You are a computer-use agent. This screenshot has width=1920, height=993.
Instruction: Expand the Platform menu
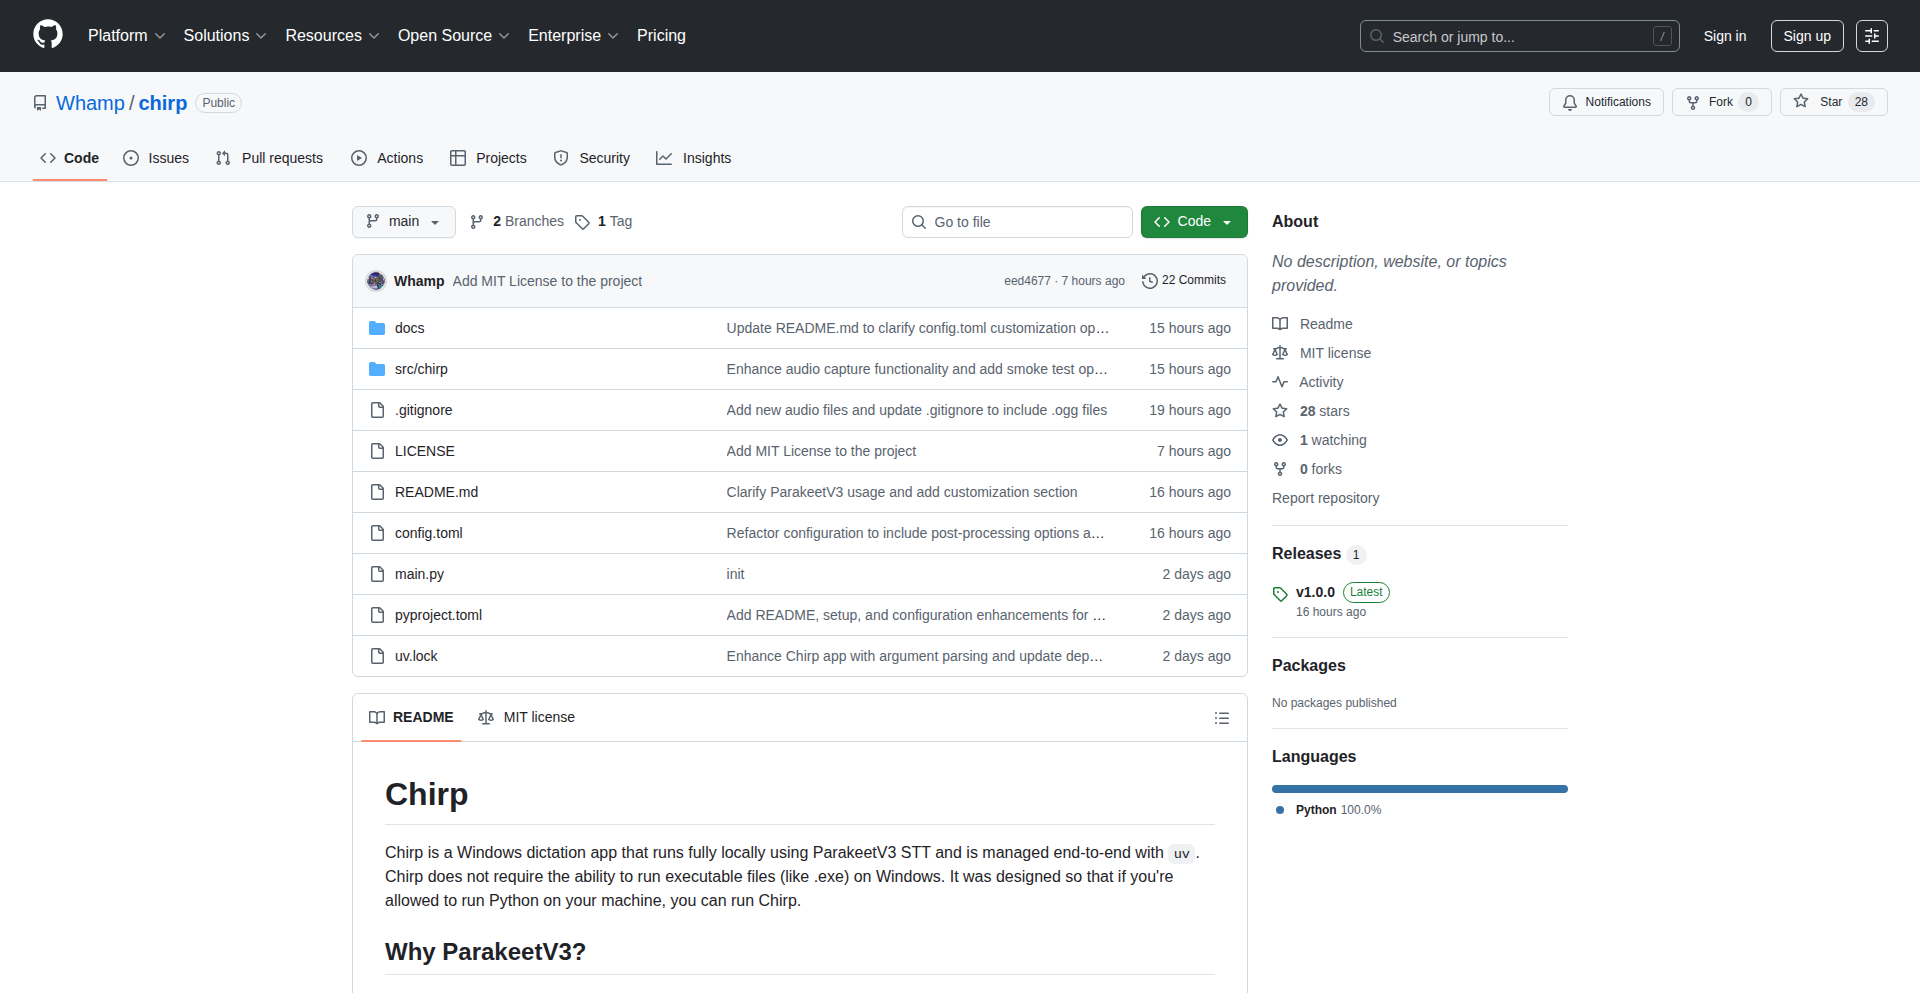(126, 36)
